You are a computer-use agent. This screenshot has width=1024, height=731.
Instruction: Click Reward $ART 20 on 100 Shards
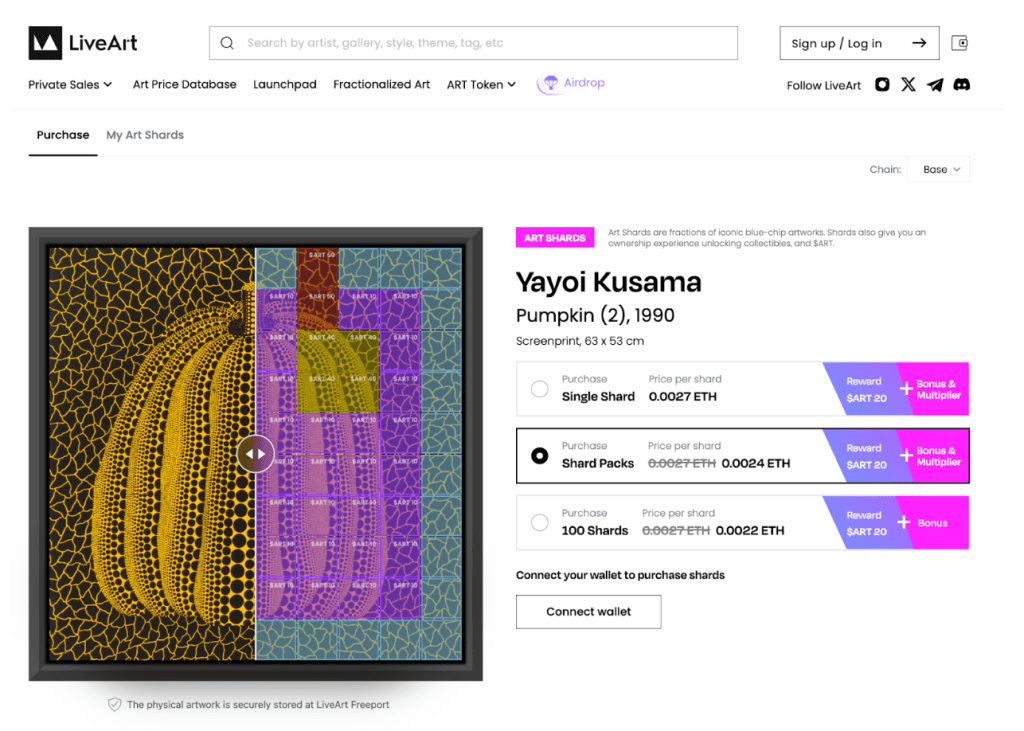(866, 523)
